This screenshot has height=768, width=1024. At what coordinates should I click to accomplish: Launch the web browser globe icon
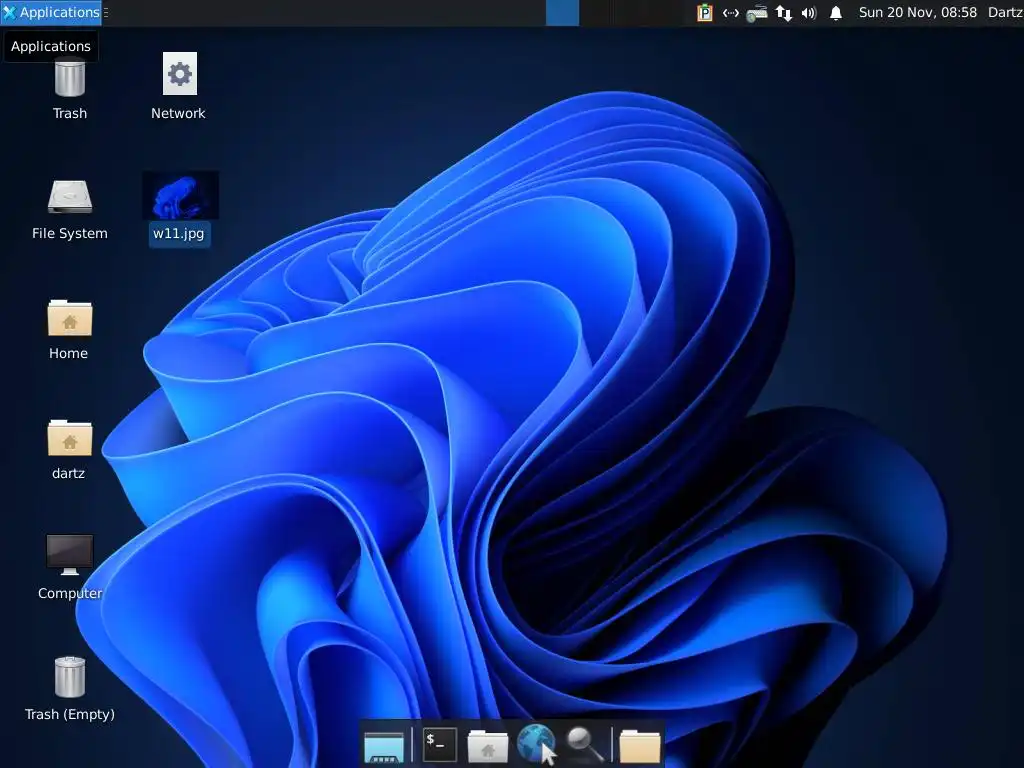click(x=536, y=743)
